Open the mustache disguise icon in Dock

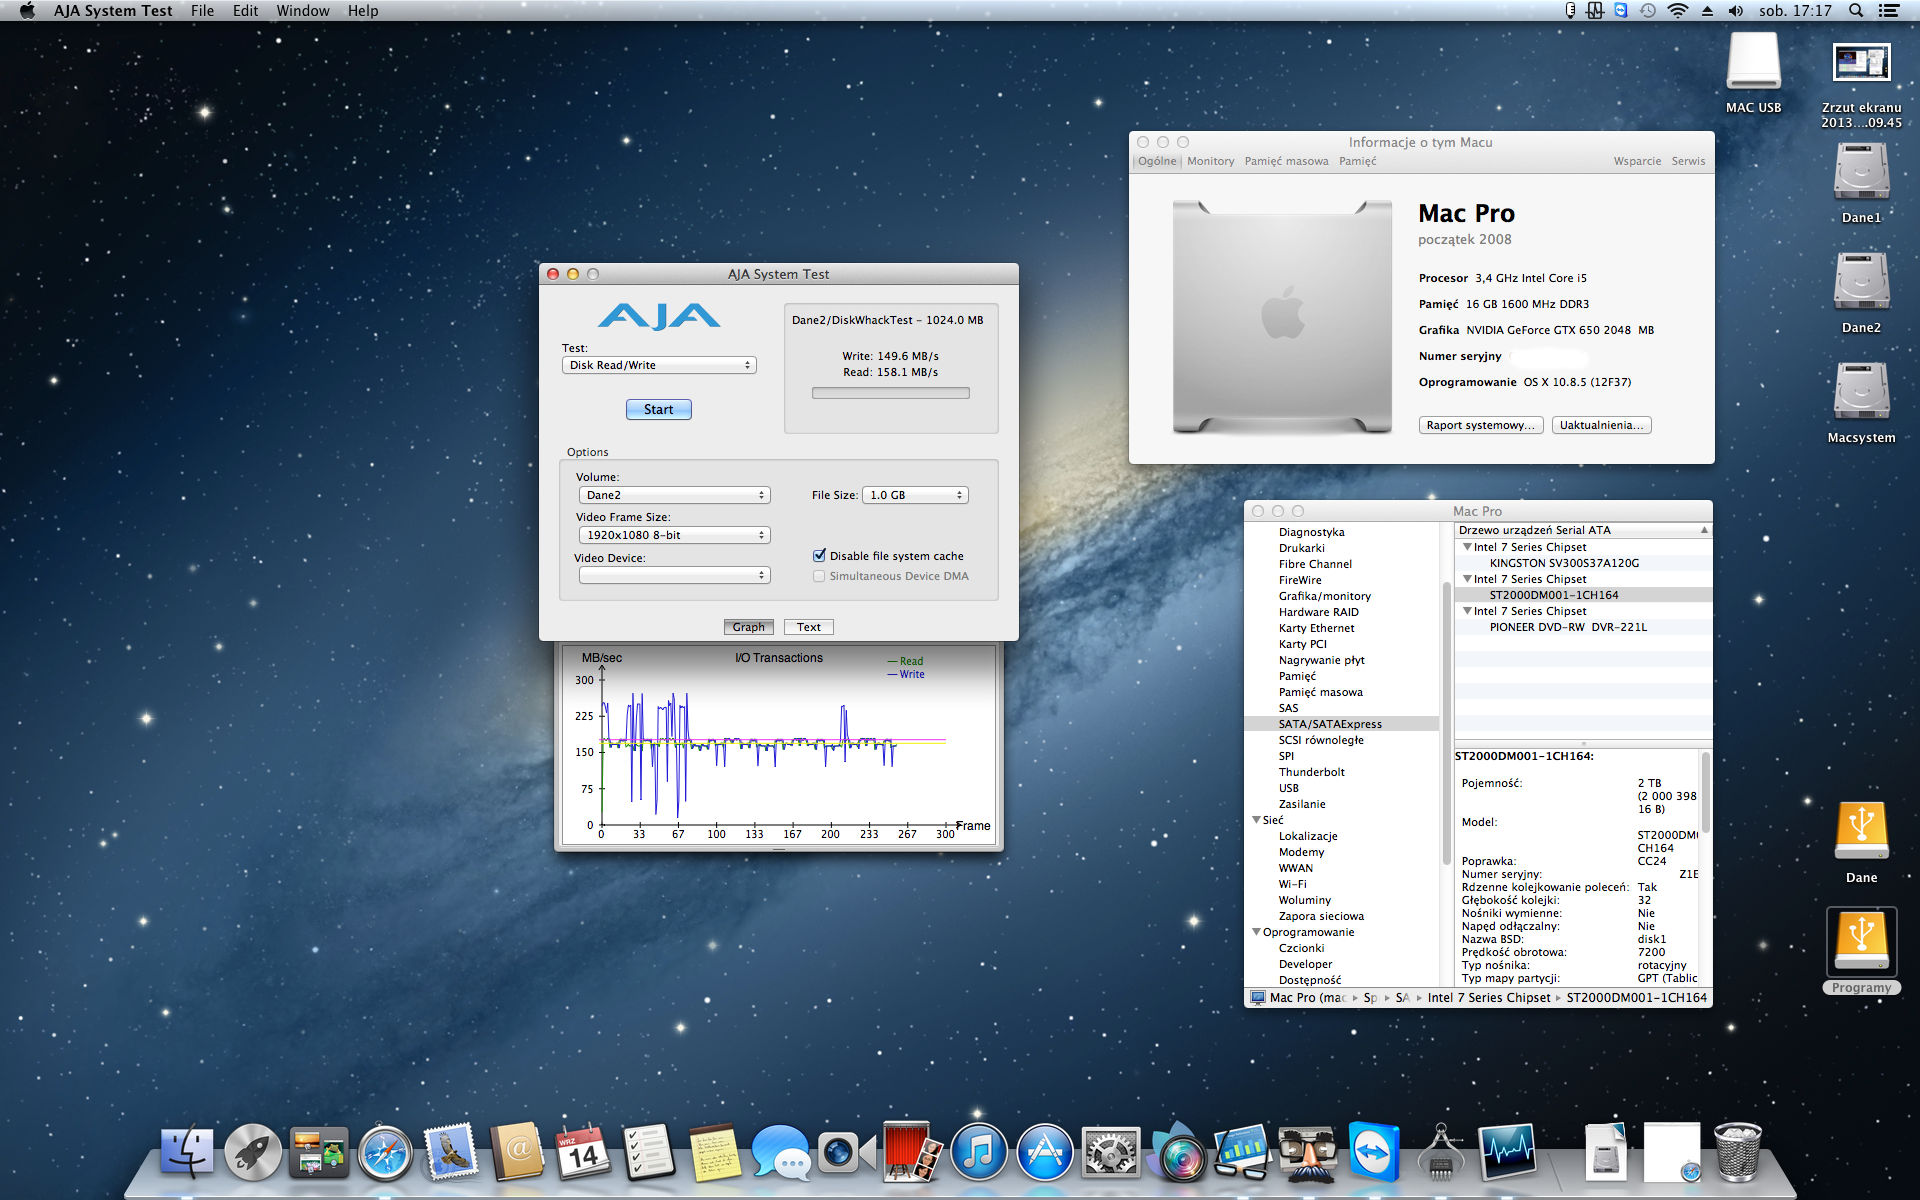pyautogui.click(x=1308, y=1152)
